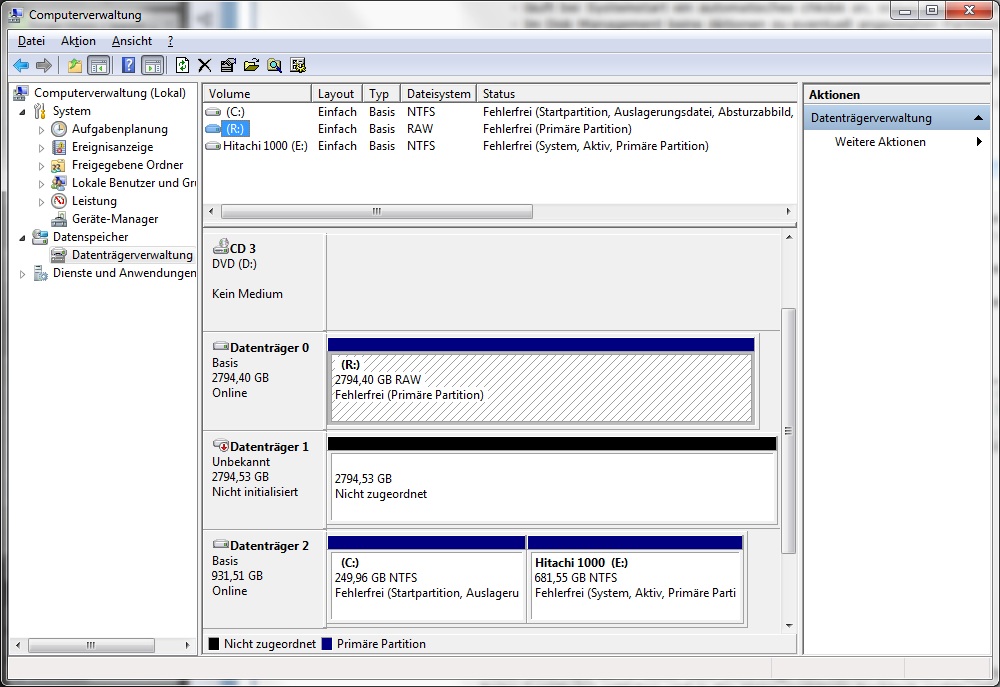Open Weitere Aktionen submenu arrow
Viewport: 1000px width, 687px height.
coord(979,142)
